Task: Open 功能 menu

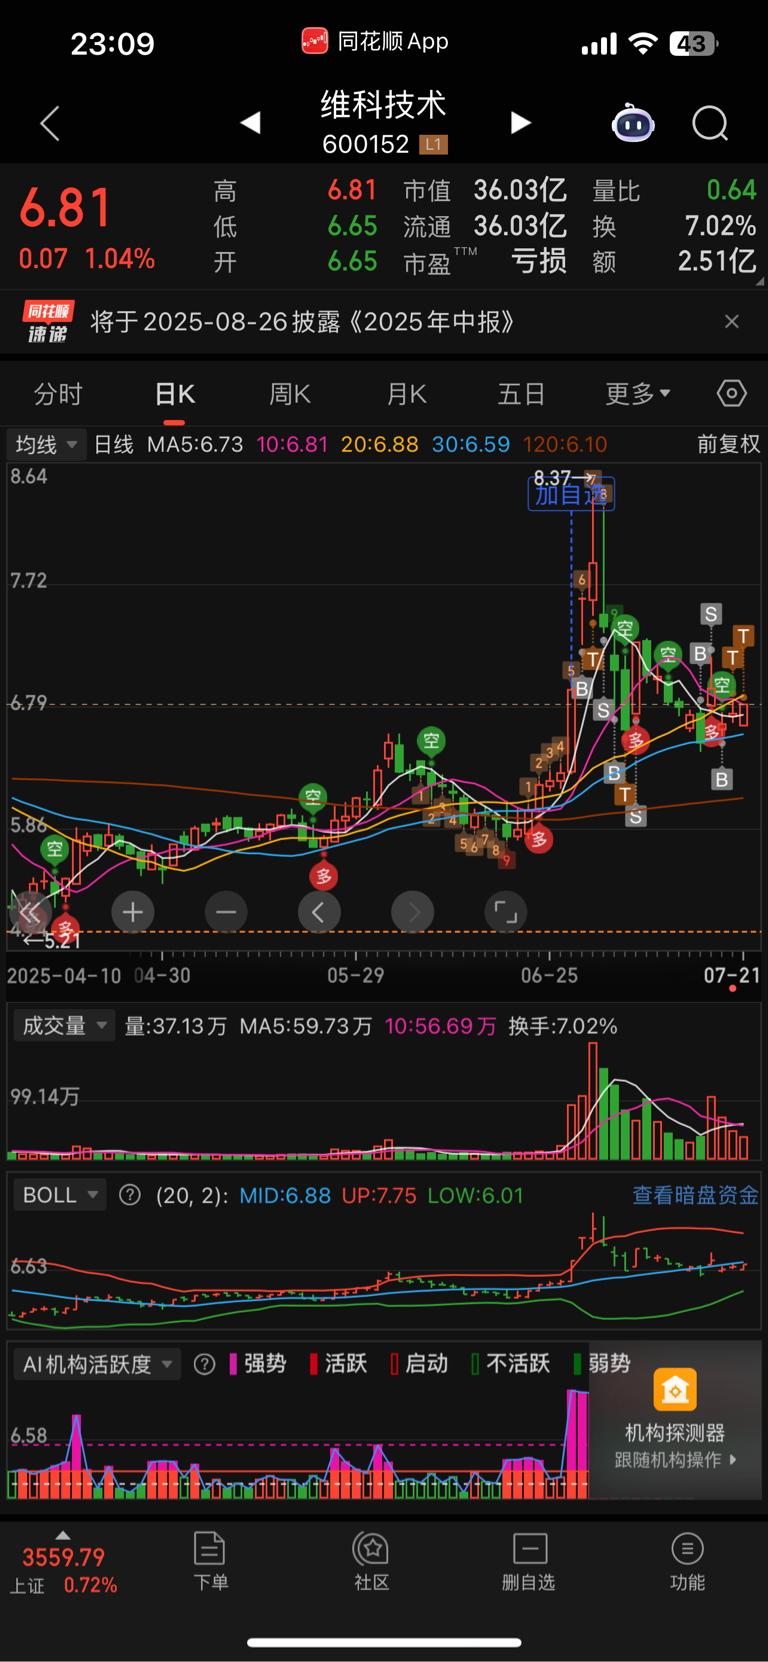Action: click(x=687, y=1561)
